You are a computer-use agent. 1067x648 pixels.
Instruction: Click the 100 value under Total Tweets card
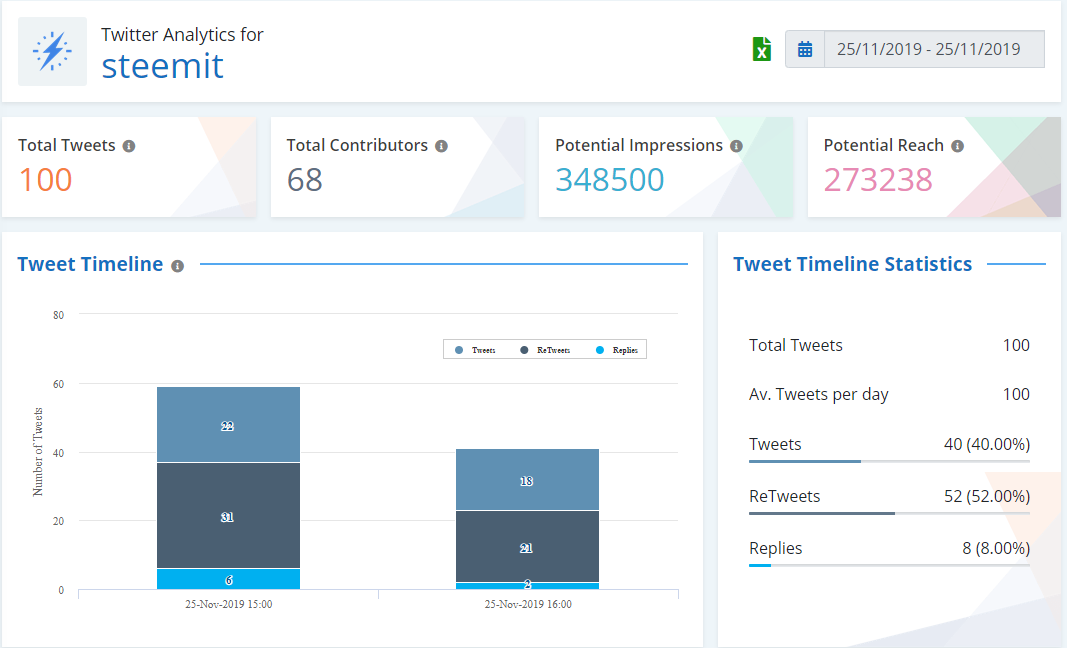click(46, 180)
